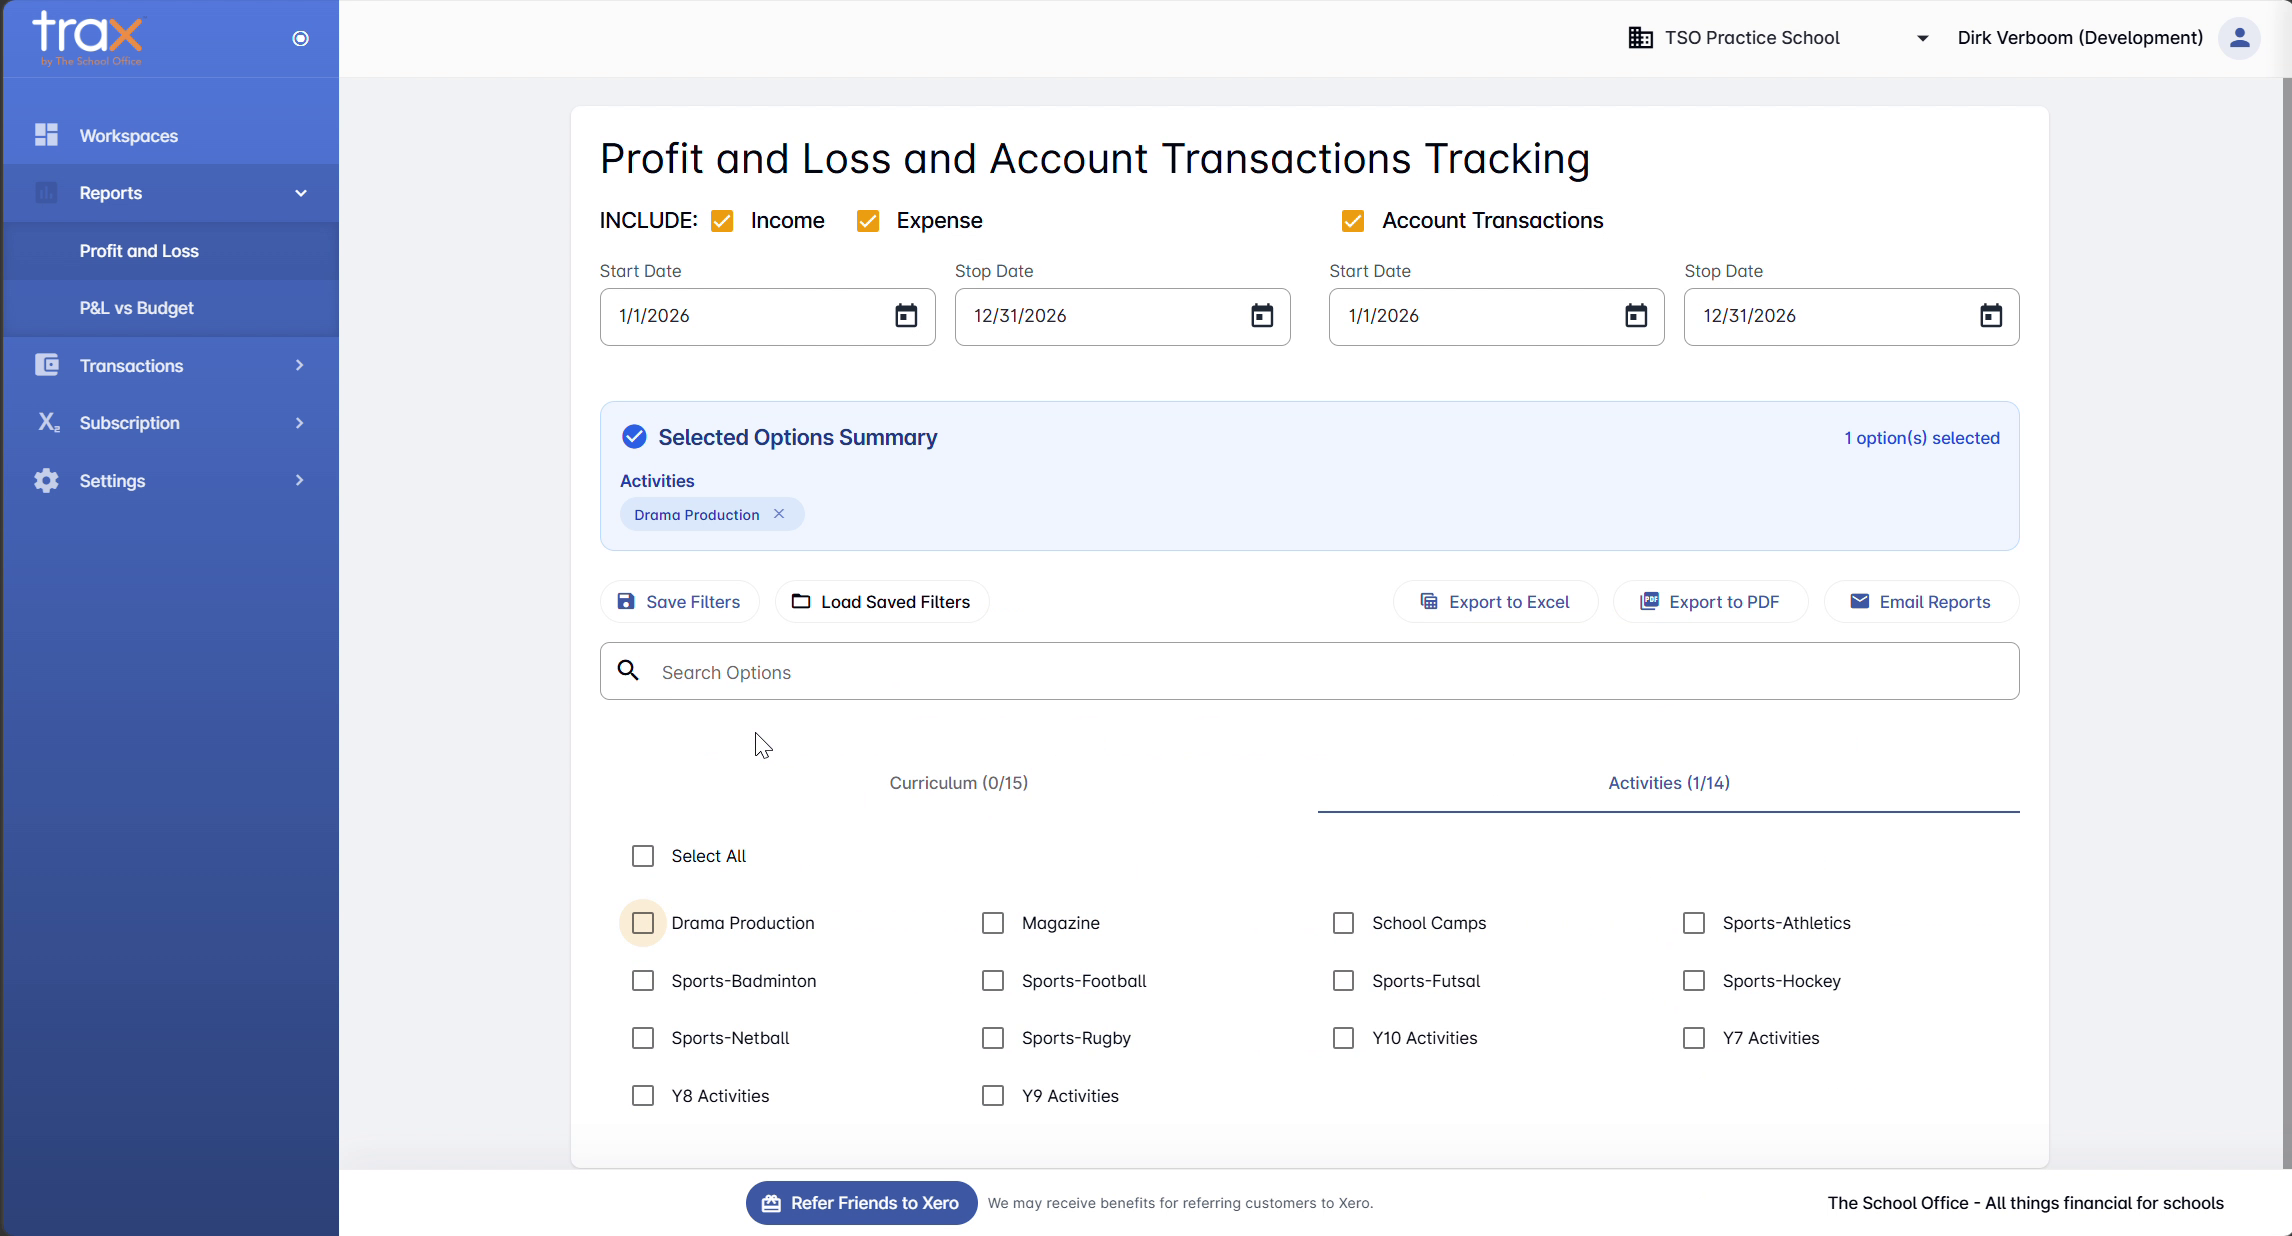The height and width of the screenshot is (1236, 2292).
Task: Click the search magnifier icon
Action: click(x=628, y=671)
